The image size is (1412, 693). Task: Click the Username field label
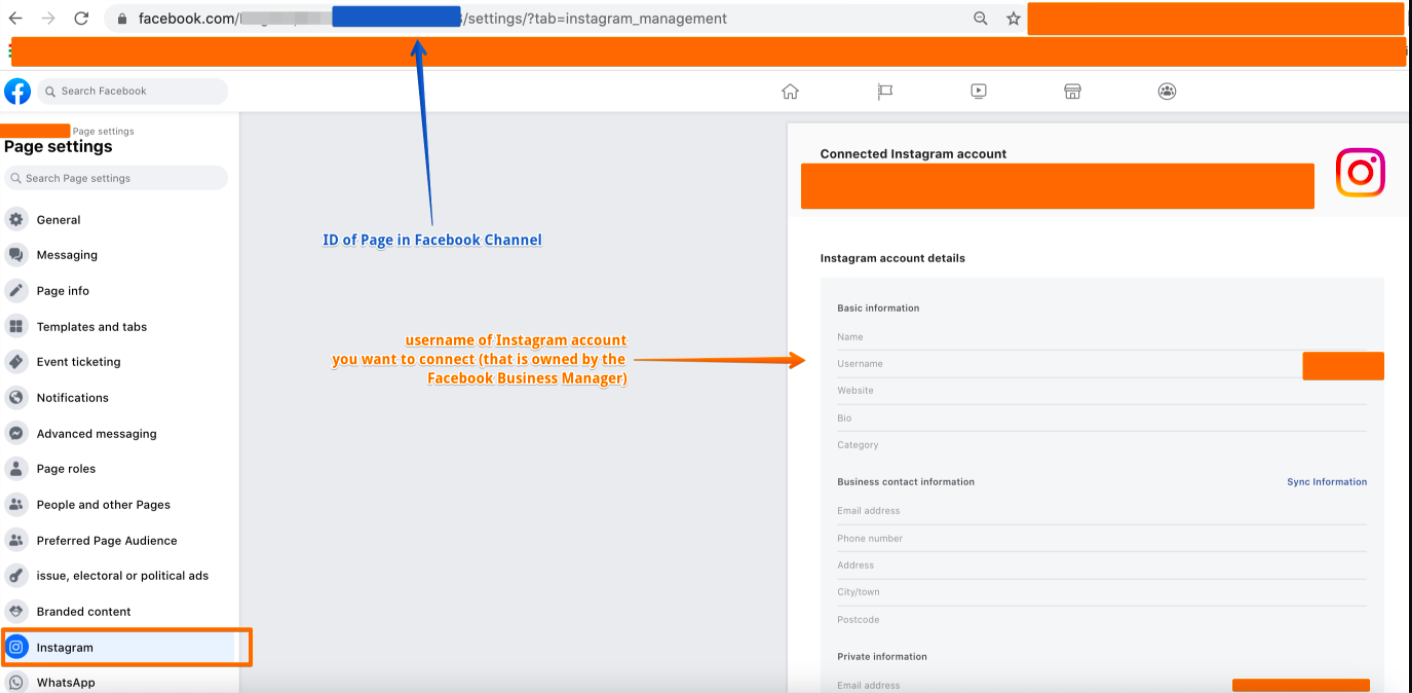860,364
